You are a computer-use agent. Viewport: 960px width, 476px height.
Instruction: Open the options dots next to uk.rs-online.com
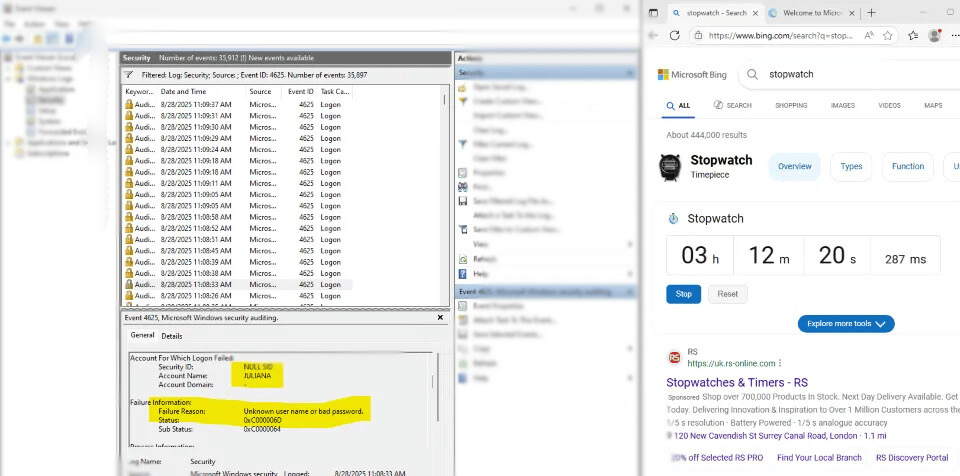780,363
